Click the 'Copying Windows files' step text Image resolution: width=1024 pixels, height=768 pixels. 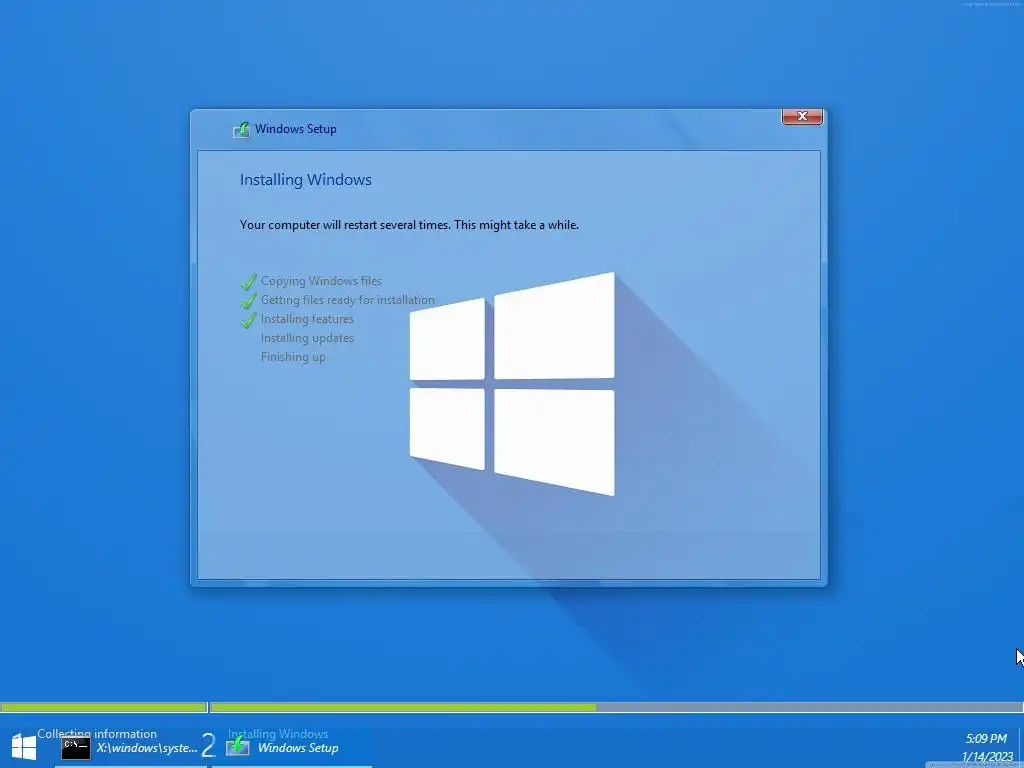[321, 281]
